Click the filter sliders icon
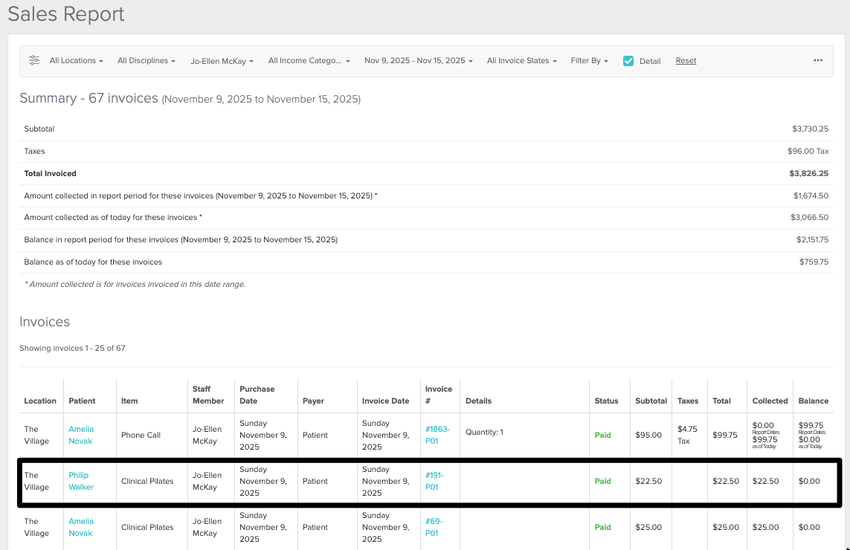The width and height of the screenshot is (850, 550). pyautogui.click(x=34, y=61)
